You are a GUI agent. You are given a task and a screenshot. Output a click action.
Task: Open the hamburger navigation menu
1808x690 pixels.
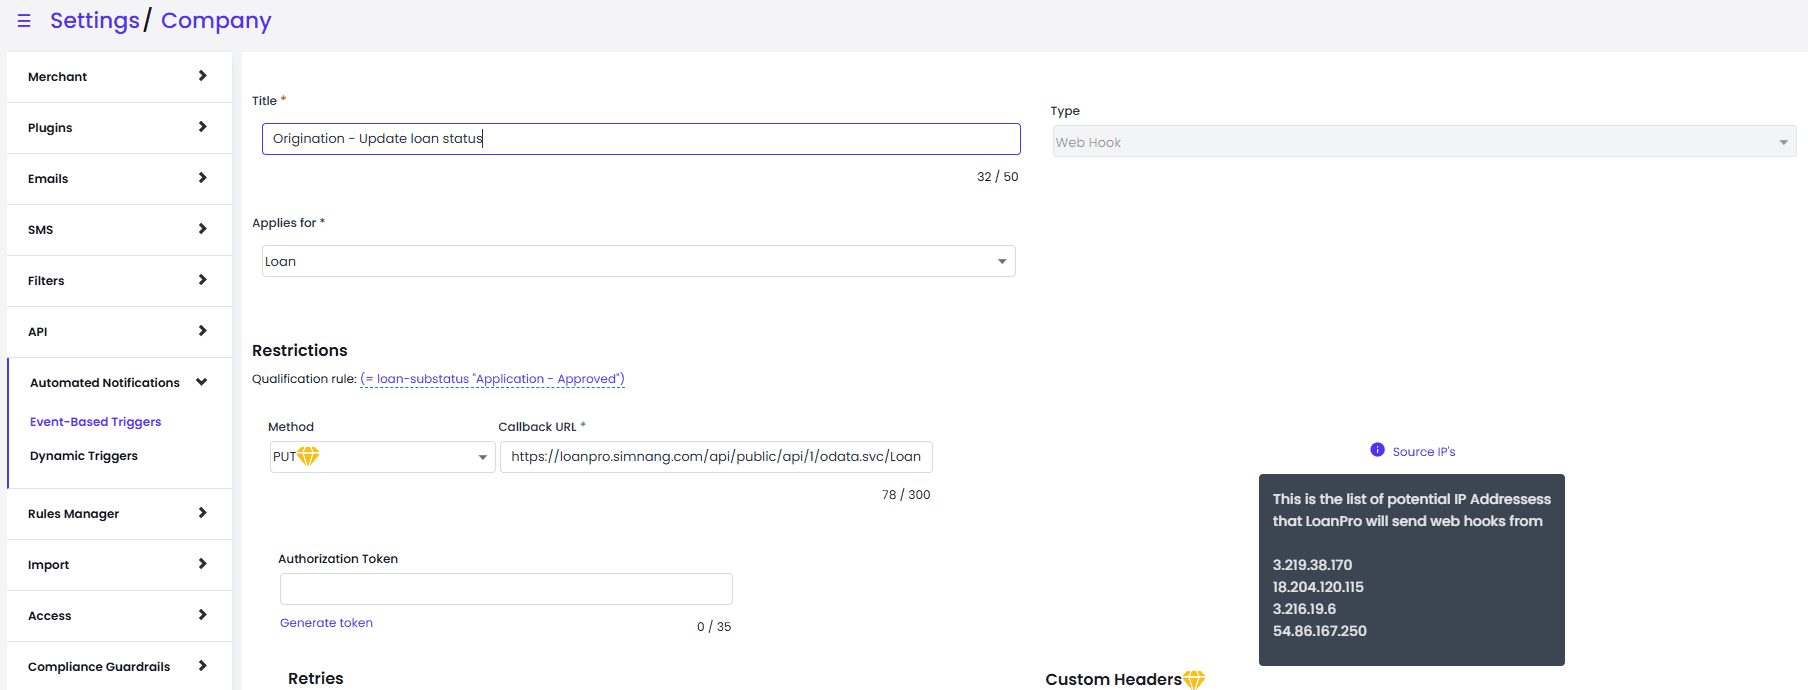pos(24,21)
